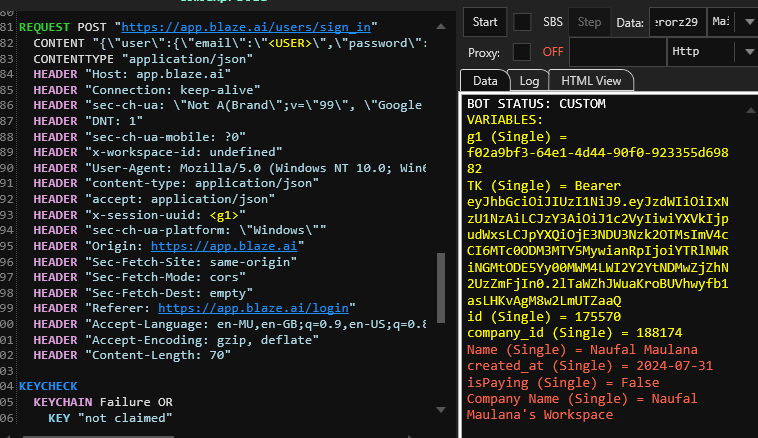758x438 pixels.
Task: Enable the Proxy checkbox
Action: (522, 52)
